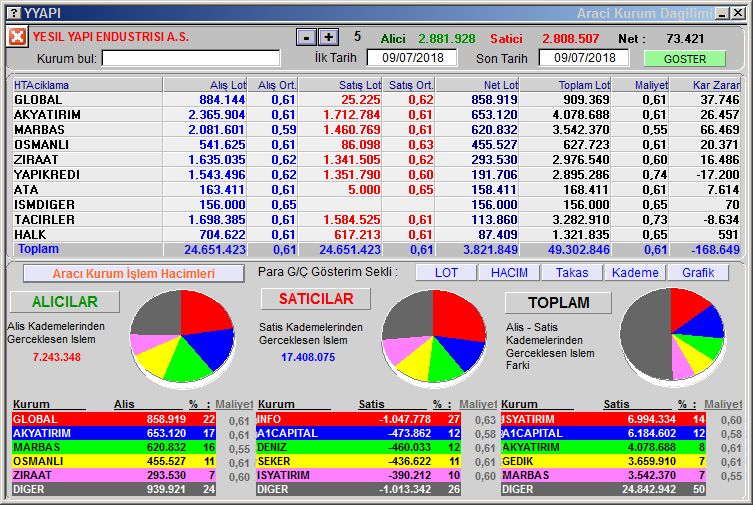Click the green MARBAS buyer row
Screen dimensions: 753x505
[x=114, y=447]
